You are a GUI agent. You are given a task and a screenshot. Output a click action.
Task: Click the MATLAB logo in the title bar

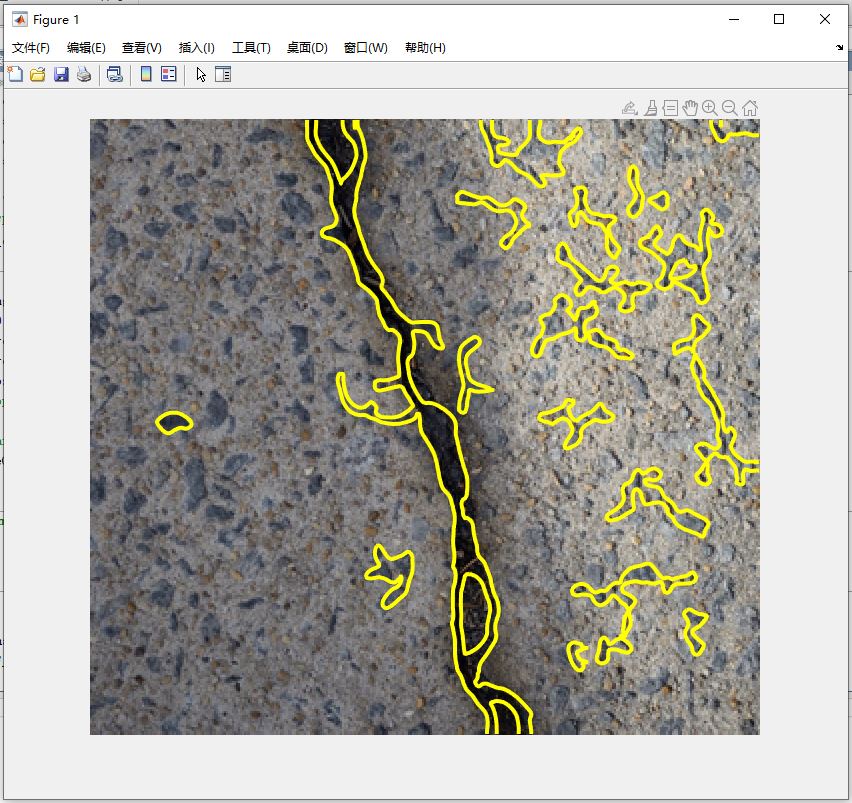coord(20,20)
